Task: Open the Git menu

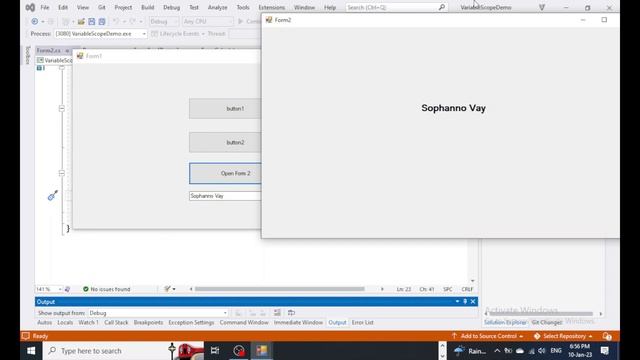Action: tap(102, 7)
